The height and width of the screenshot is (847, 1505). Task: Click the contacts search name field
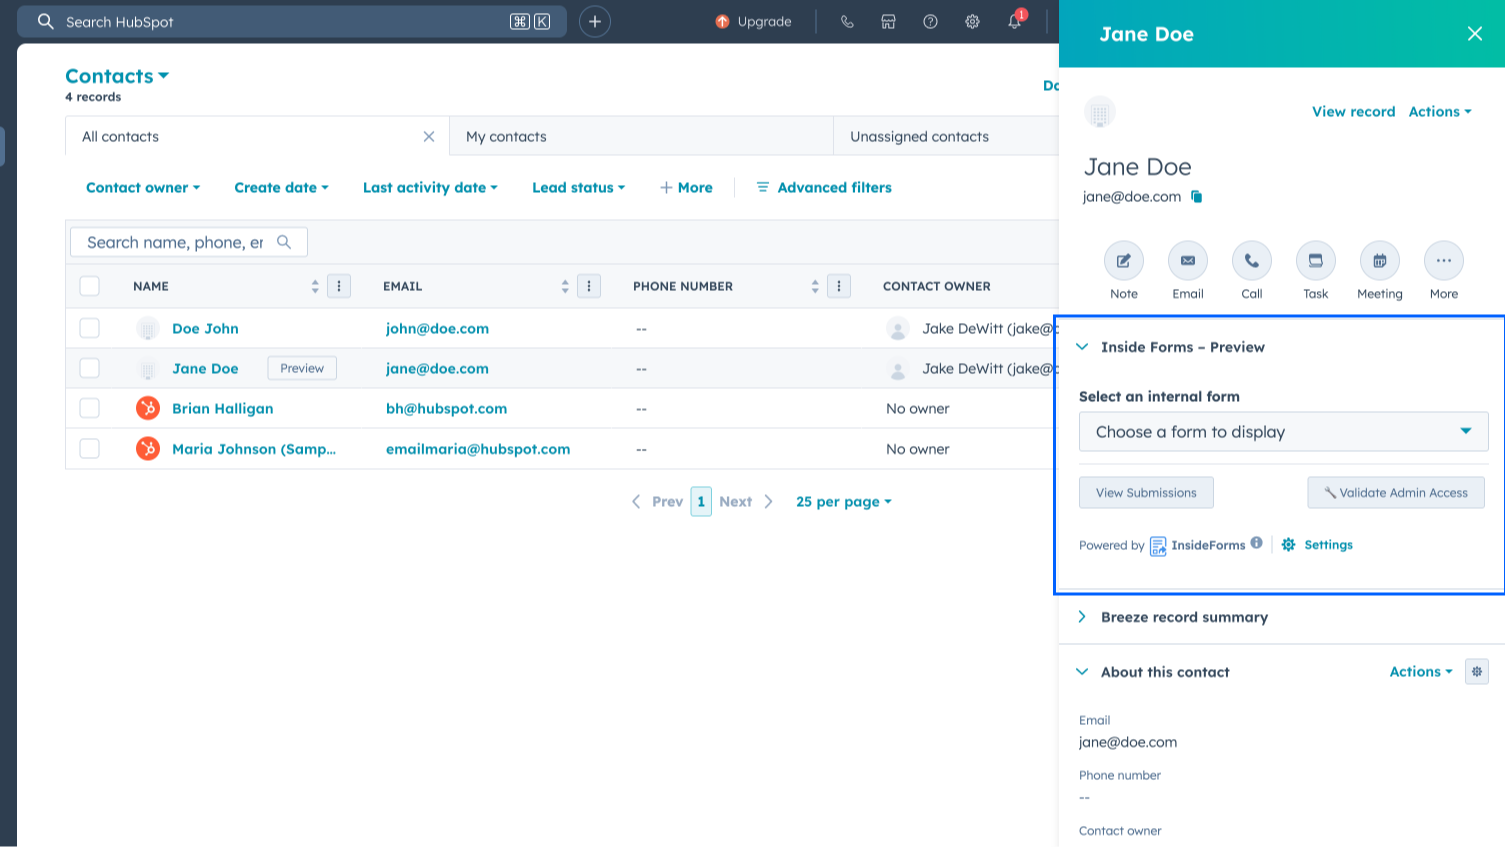[176, 242]
